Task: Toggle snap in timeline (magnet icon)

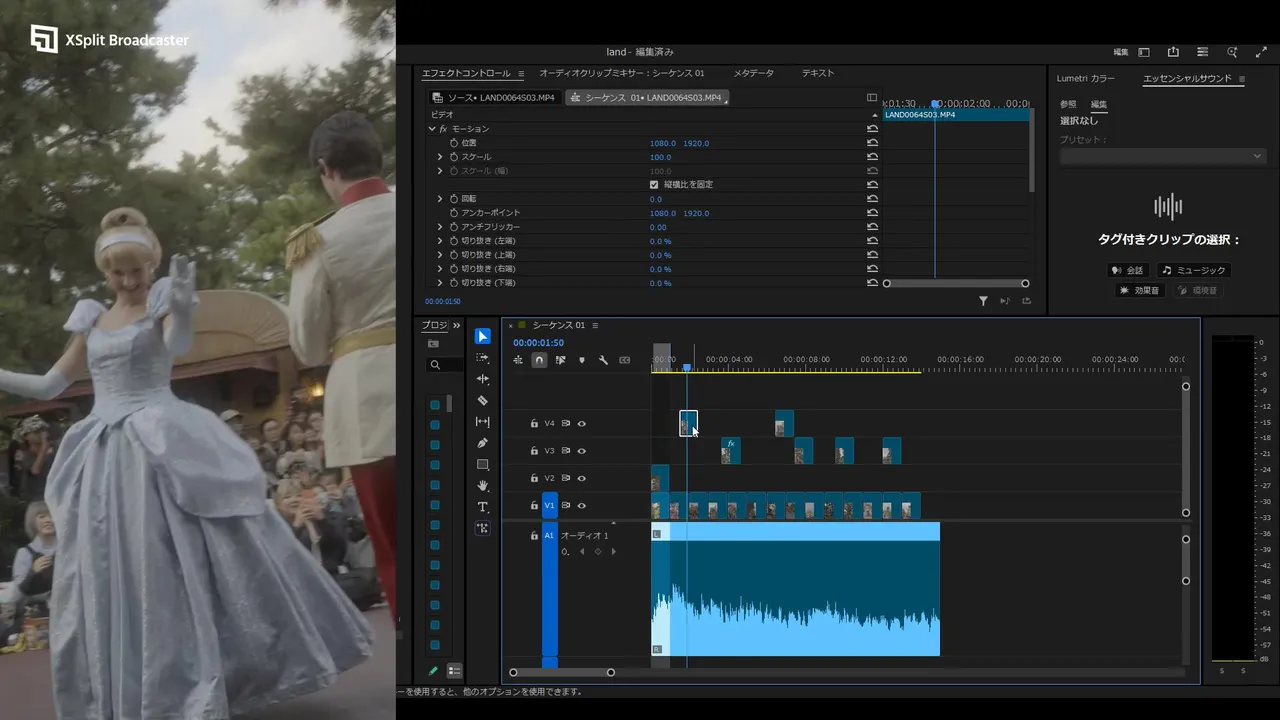Action: (539, 360)
